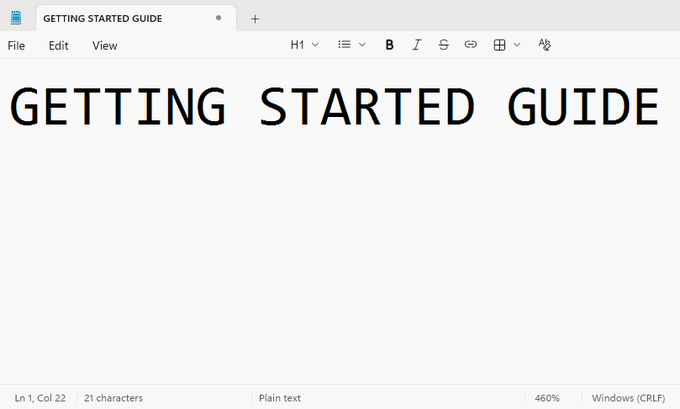This screenshot has height=409, width=680.
Task: Click in the GETTING STARTED GUIDE heading text
Action: click(x=334, y=107)
